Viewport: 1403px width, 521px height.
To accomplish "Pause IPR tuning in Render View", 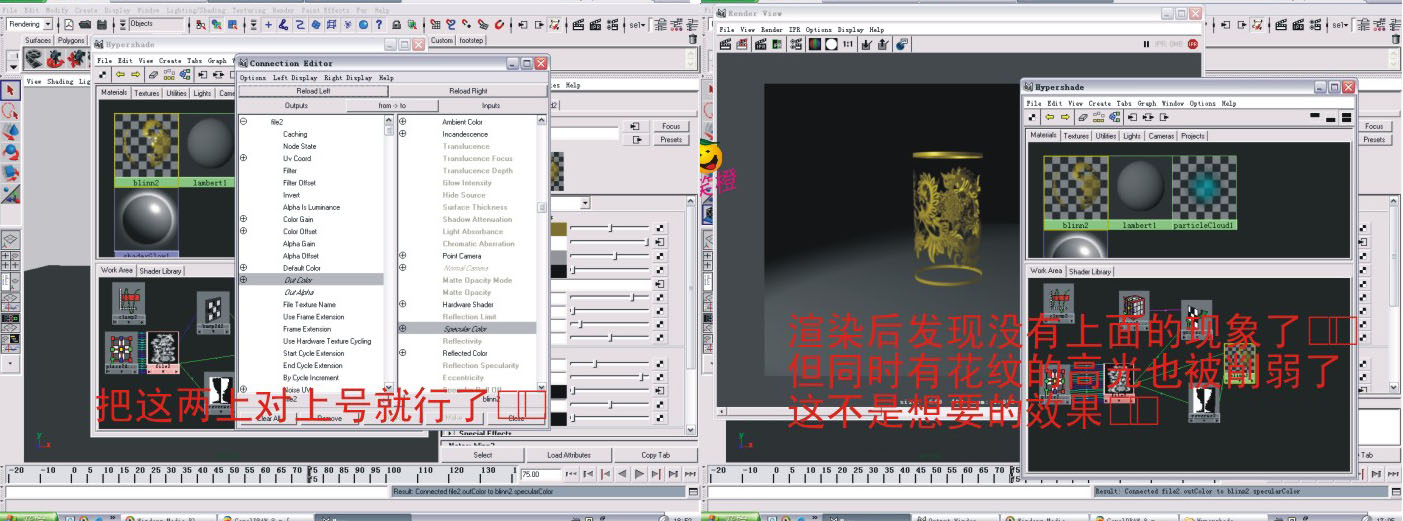I will pyautogui.click(x=1147, y=44).
